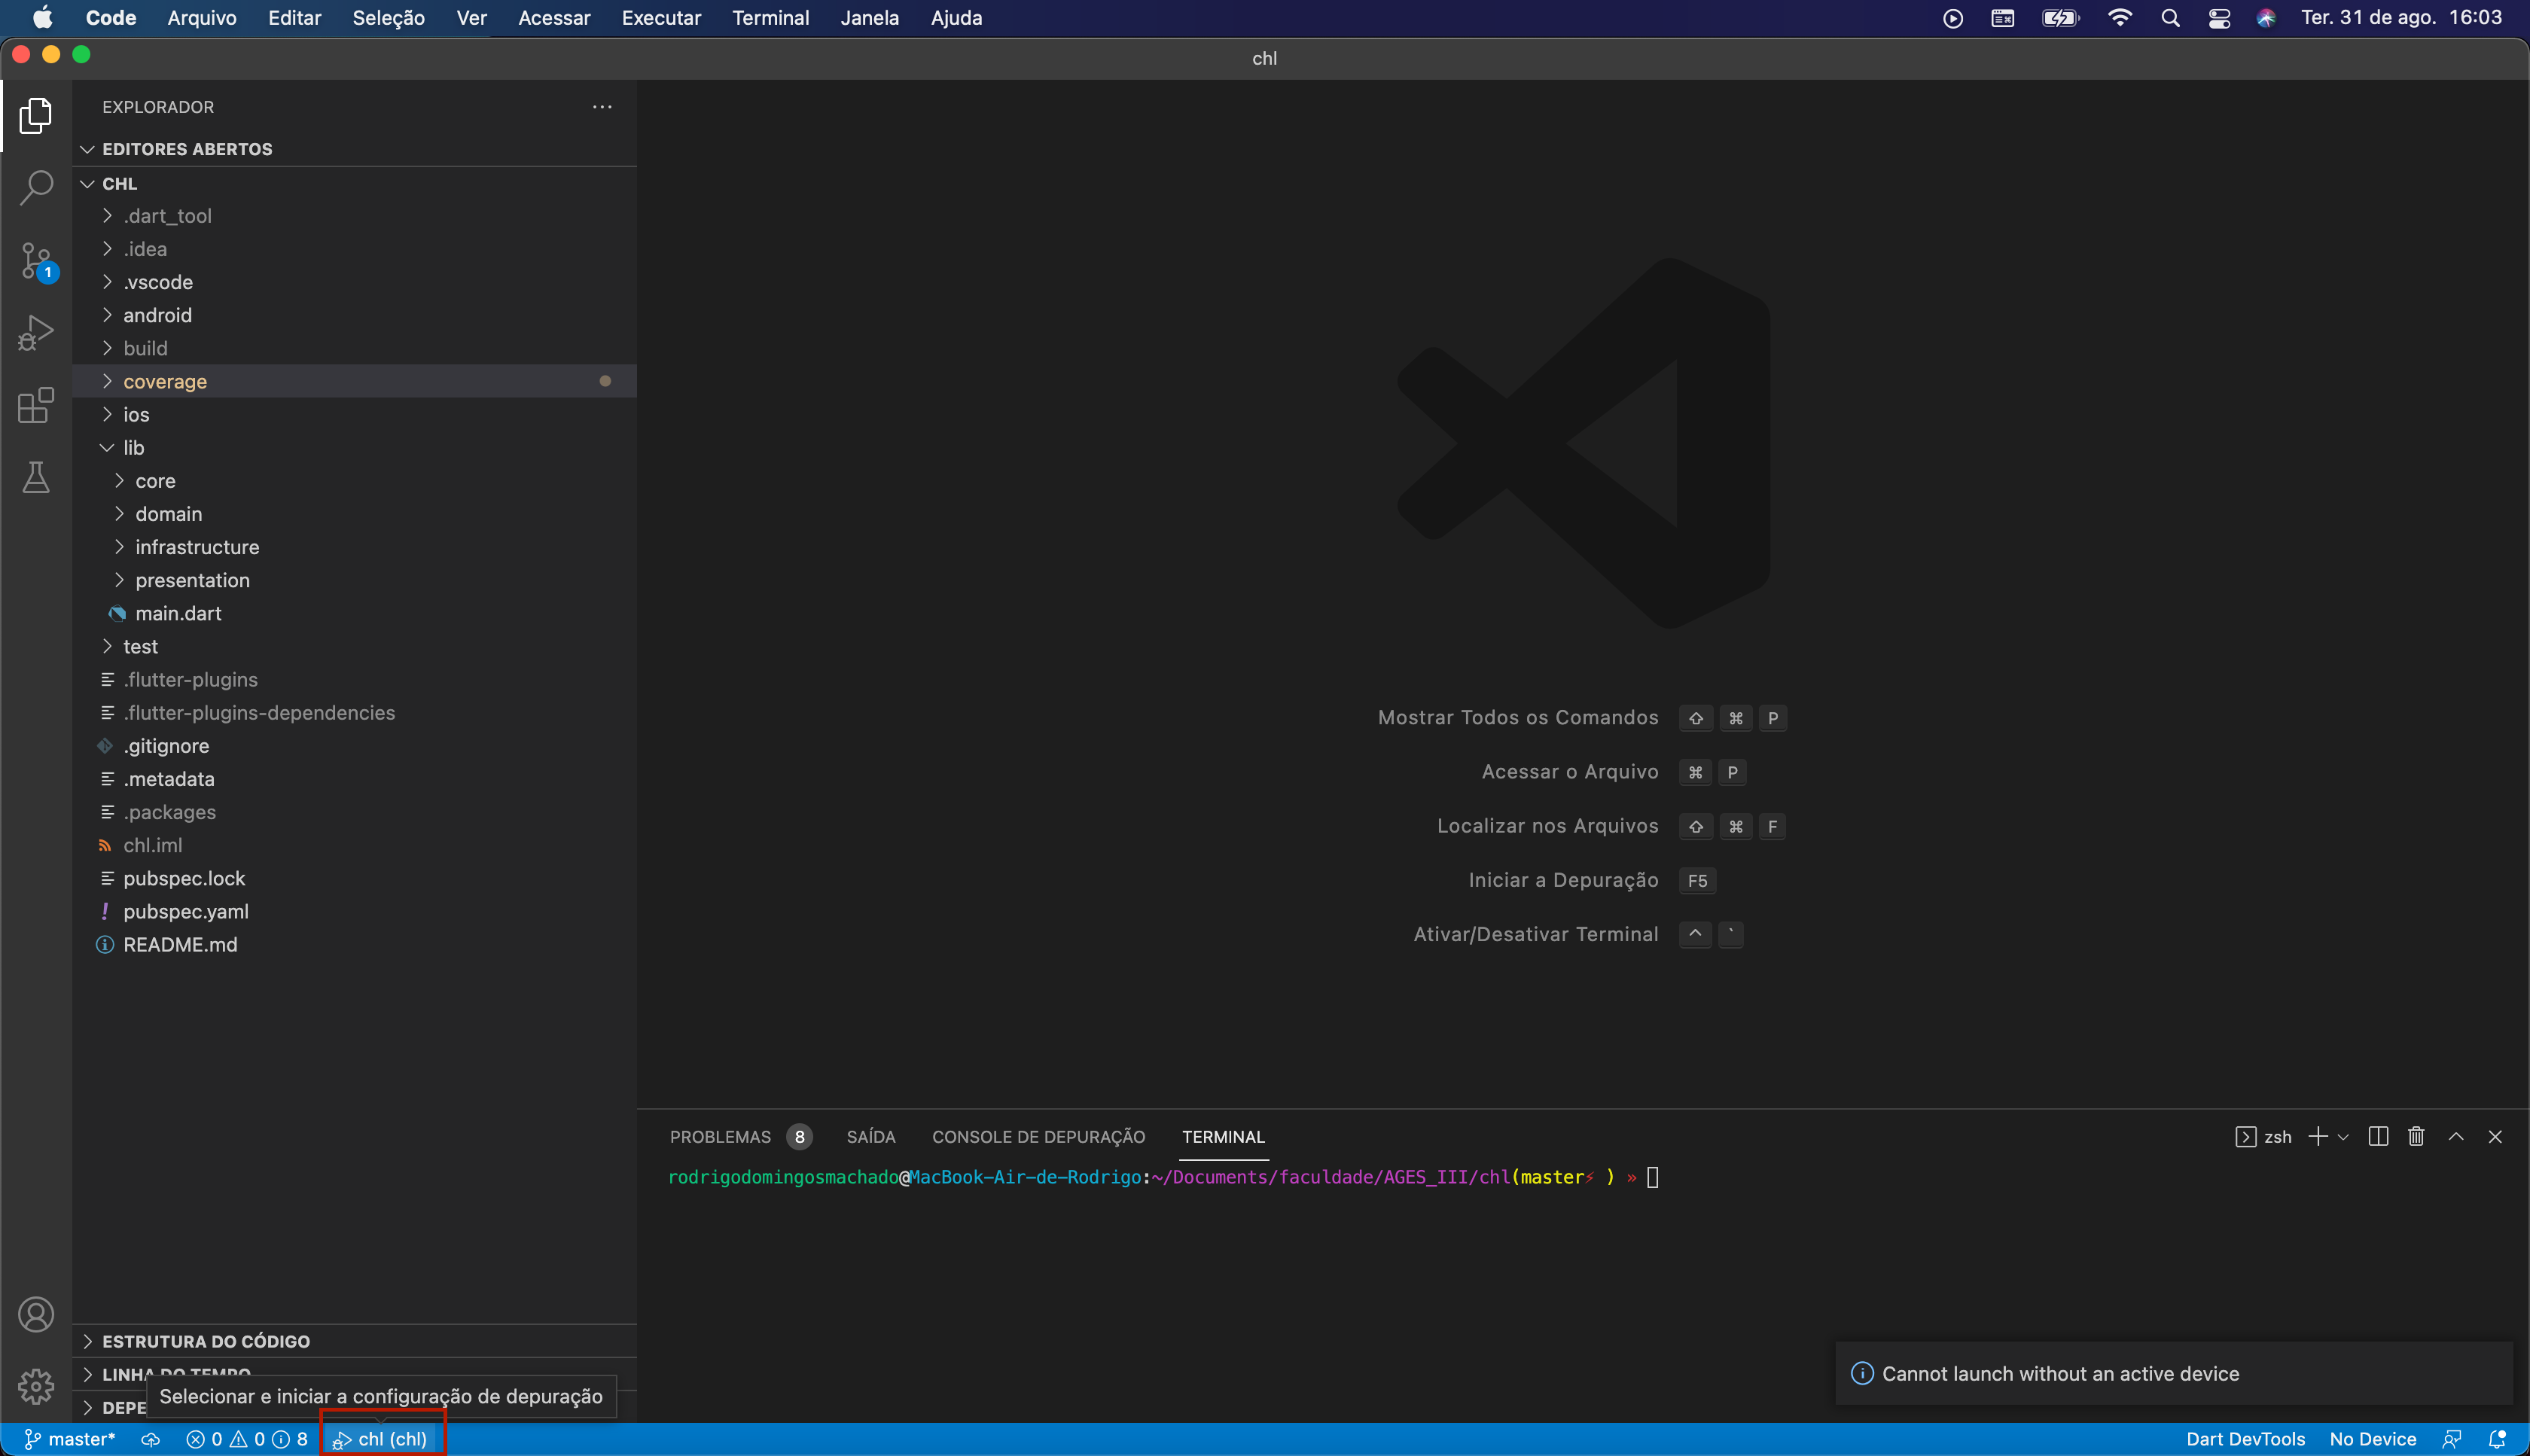Open the Accounts icon in activity bar
This screenshot has width=2530, height=1456.
click(36, 1314)
